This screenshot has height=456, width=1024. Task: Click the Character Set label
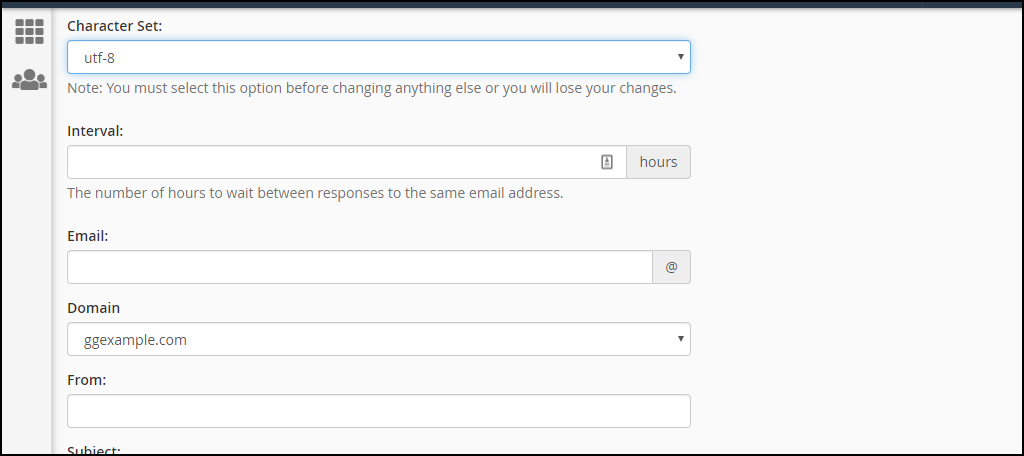pyautogui.click(x=114, y=25)
